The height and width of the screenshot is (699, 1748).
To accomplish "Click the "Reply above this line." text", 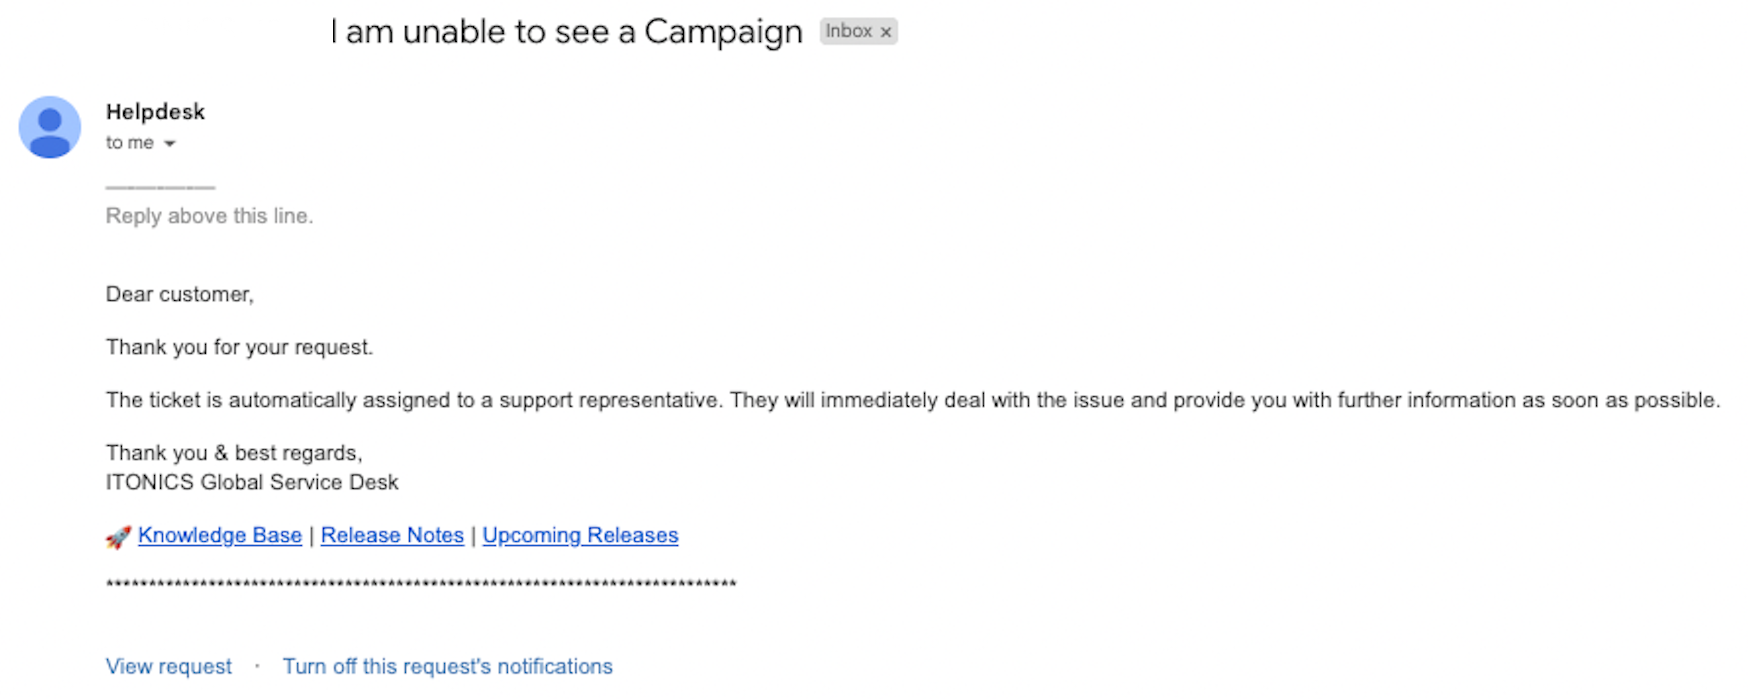I will 209,216.
